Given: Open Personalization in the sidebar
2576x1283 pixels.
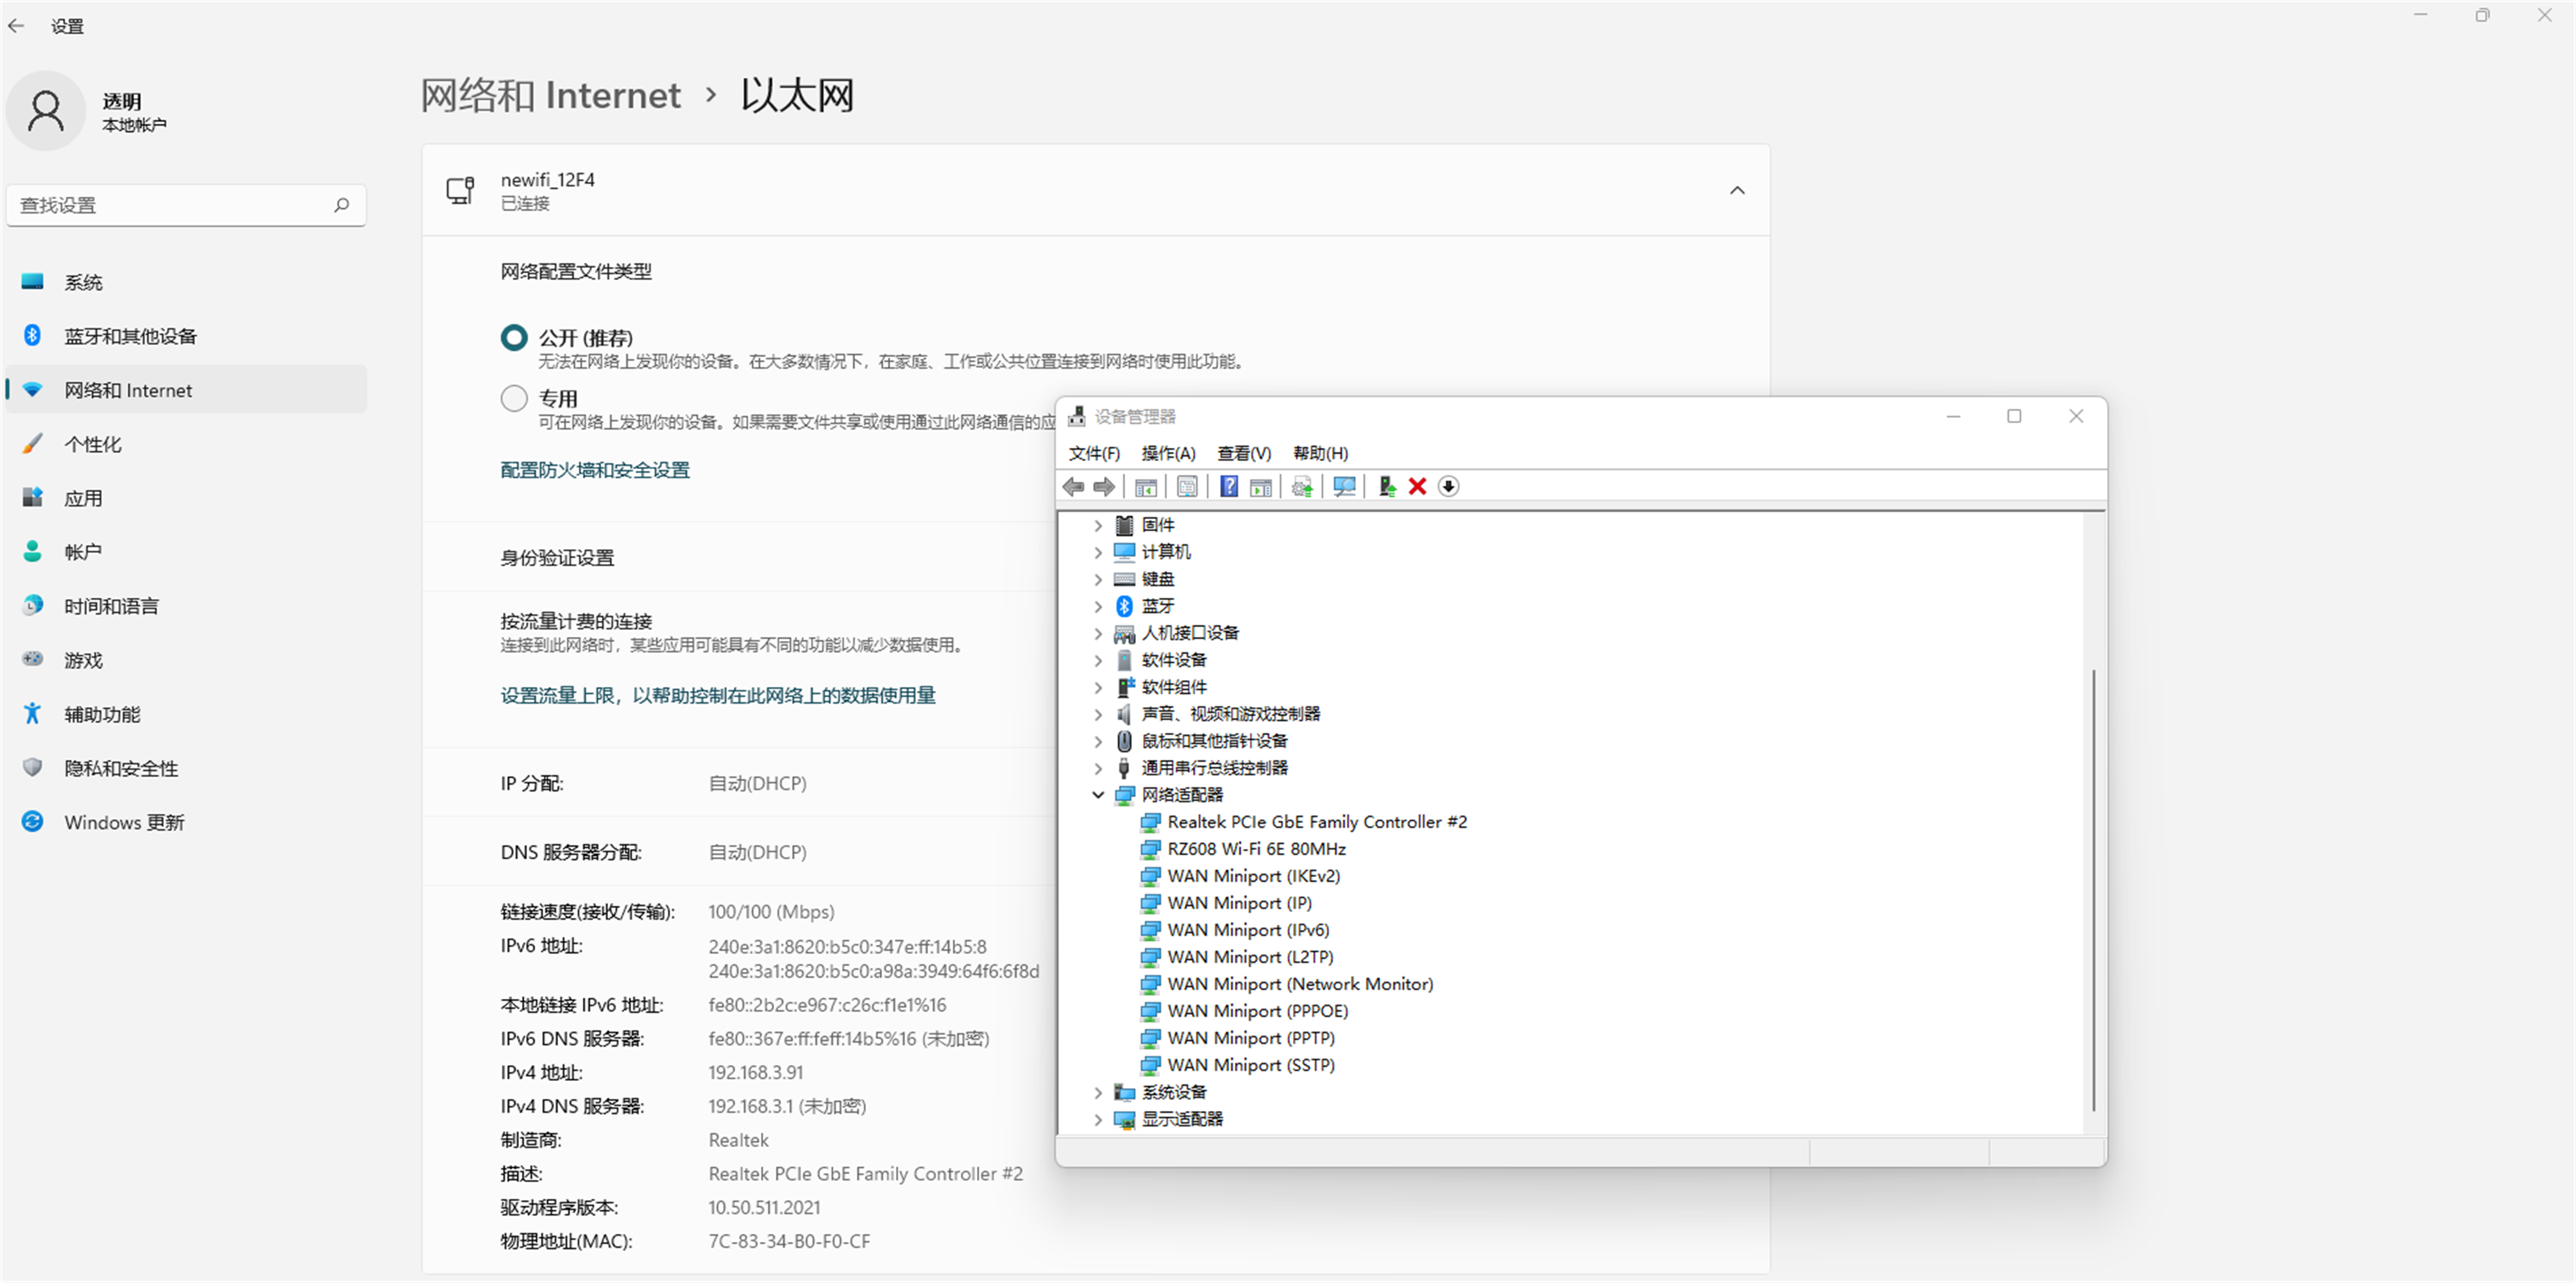Looking at the screenshot, I should (x=186, y=444).
